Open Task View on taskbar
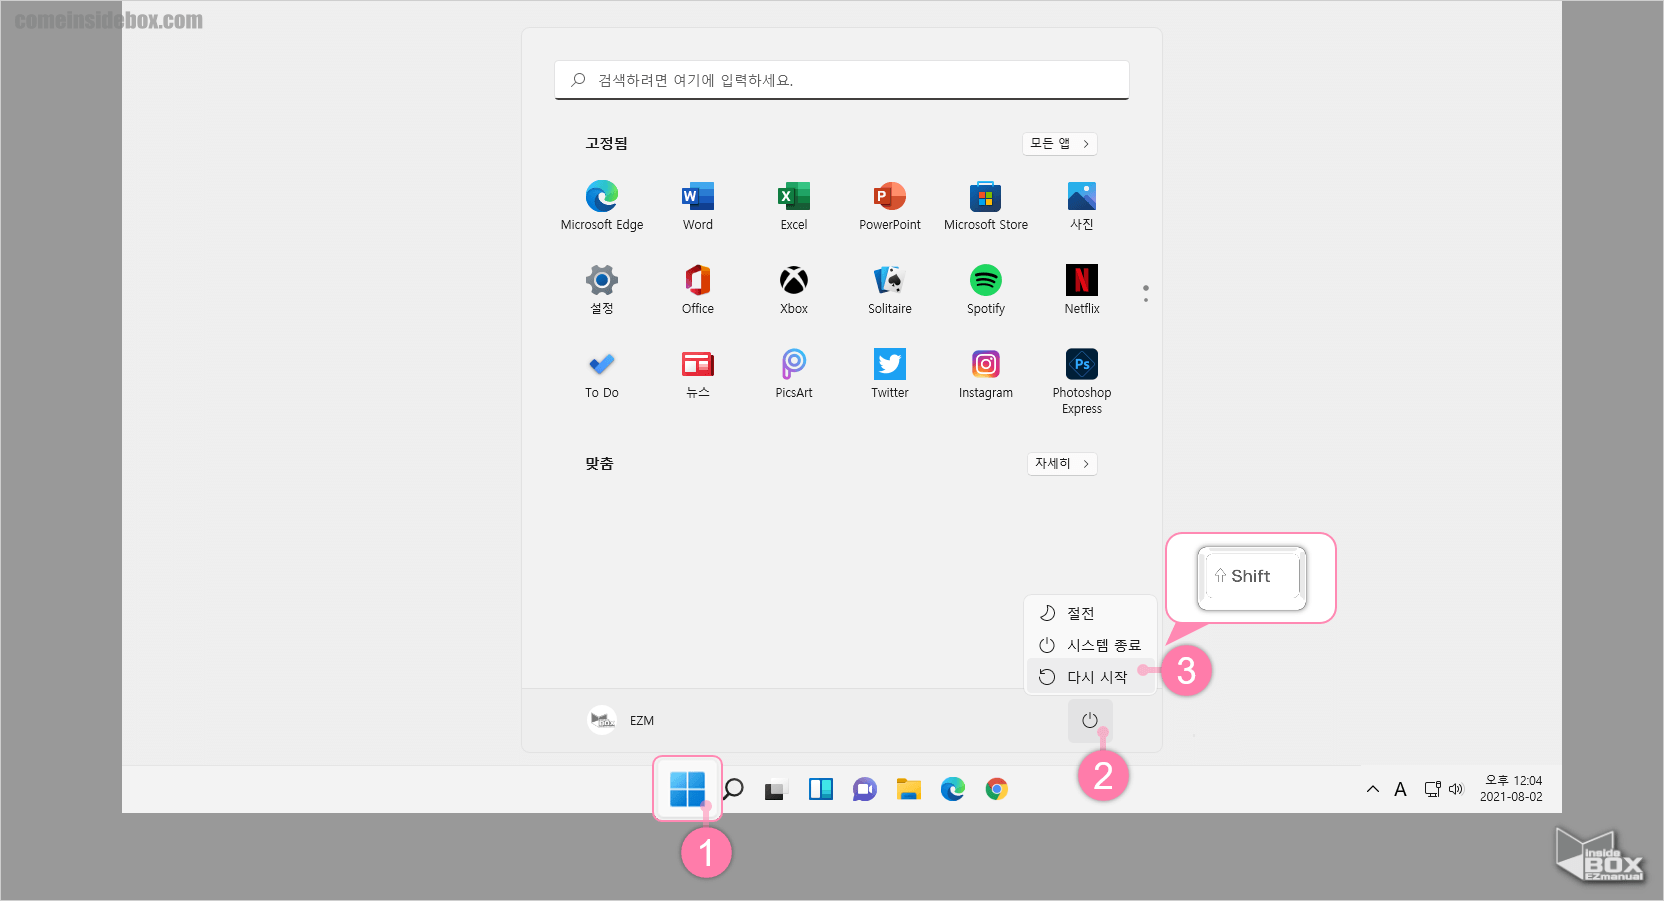 777,790
